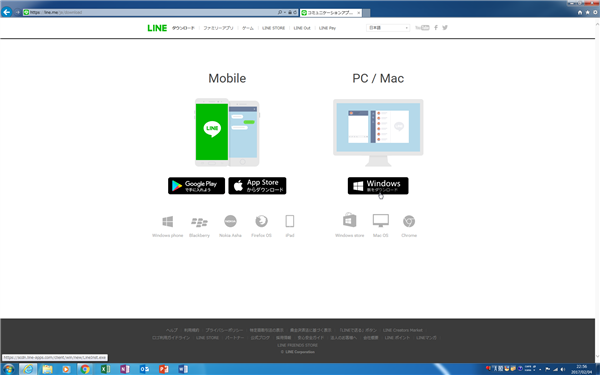Open the LINE ポイント footer link
Image resolution: width=600 pixels, height=375 pixels.
click(397, 338)
